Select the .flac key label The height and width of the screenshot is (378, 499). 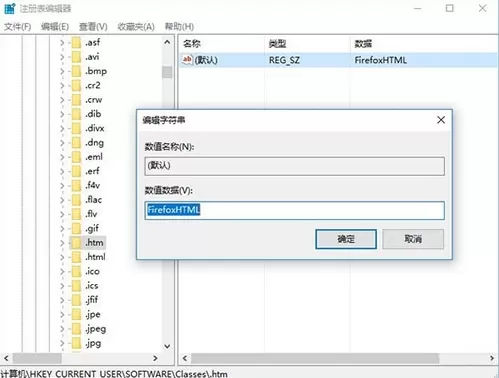point(93,200)
